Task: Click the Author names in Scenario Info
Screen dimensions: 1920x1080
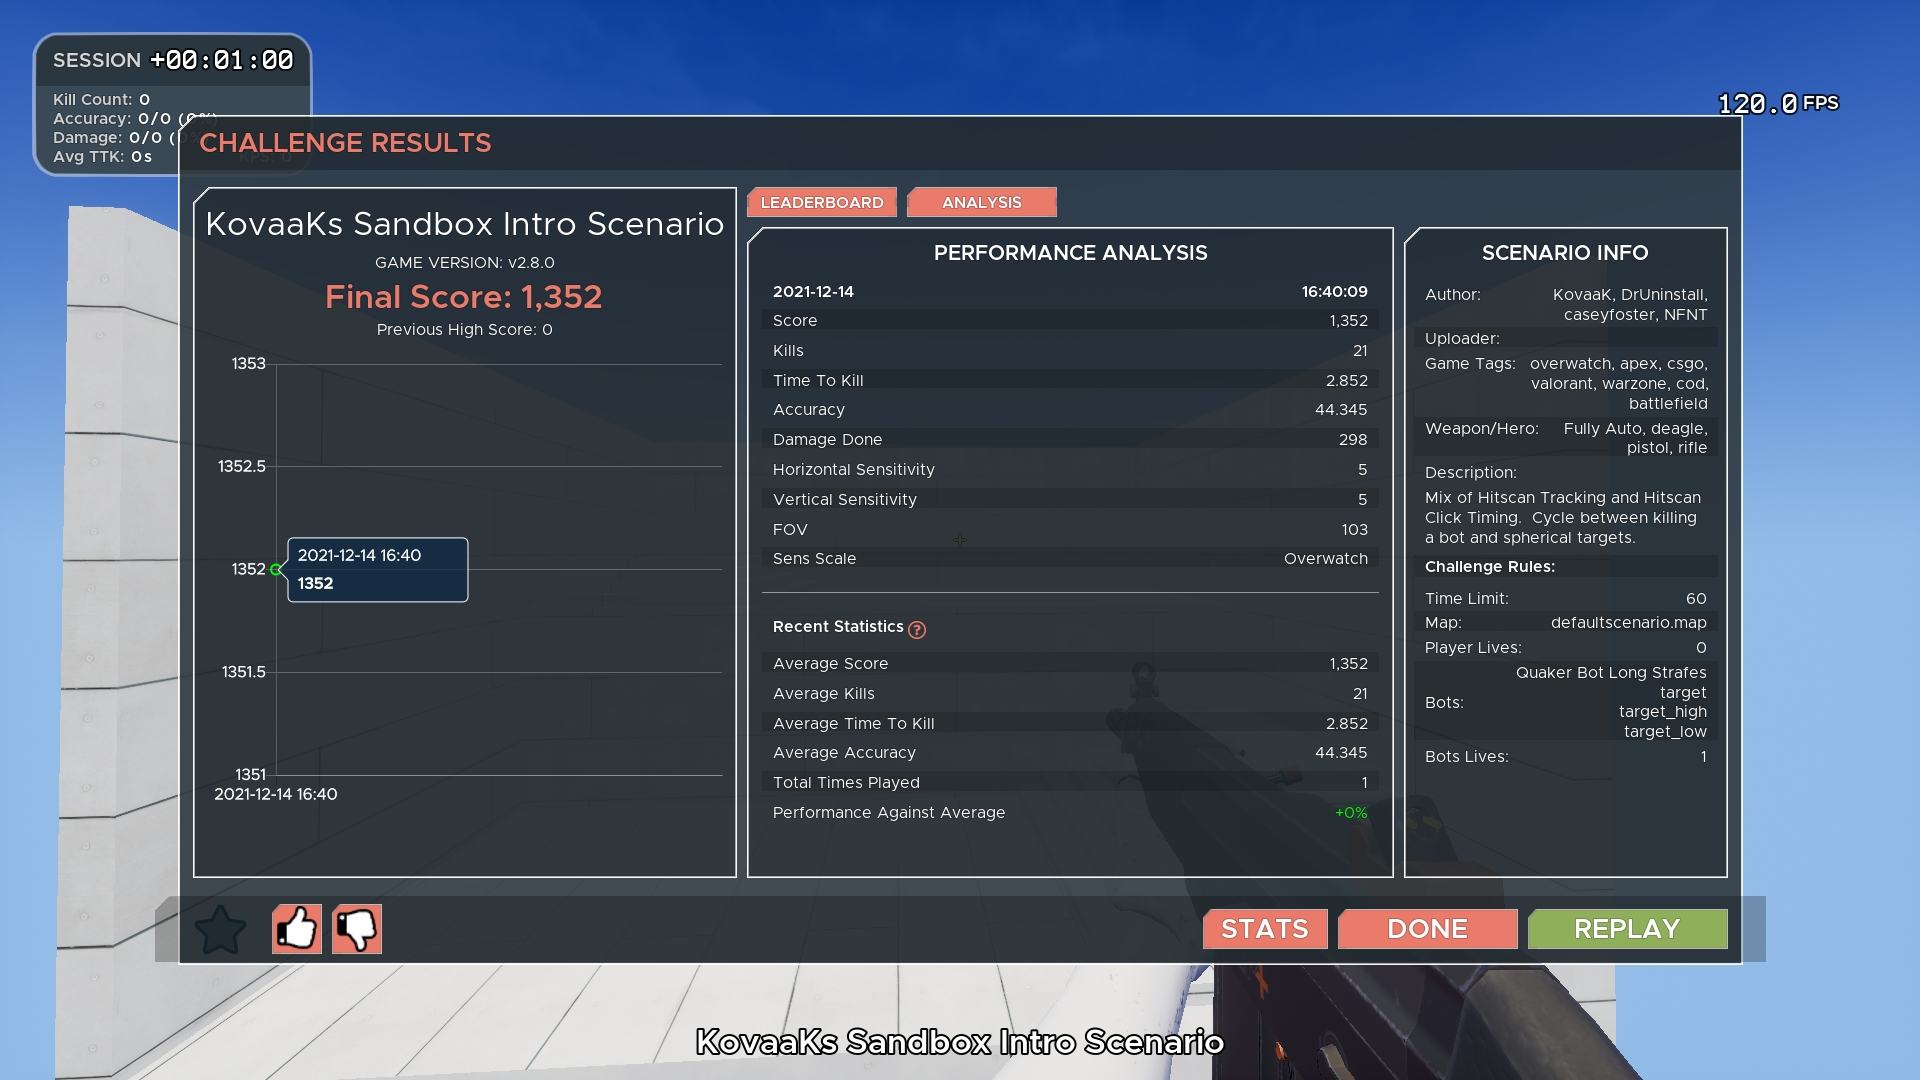Action: click(x=1630, y=305)
